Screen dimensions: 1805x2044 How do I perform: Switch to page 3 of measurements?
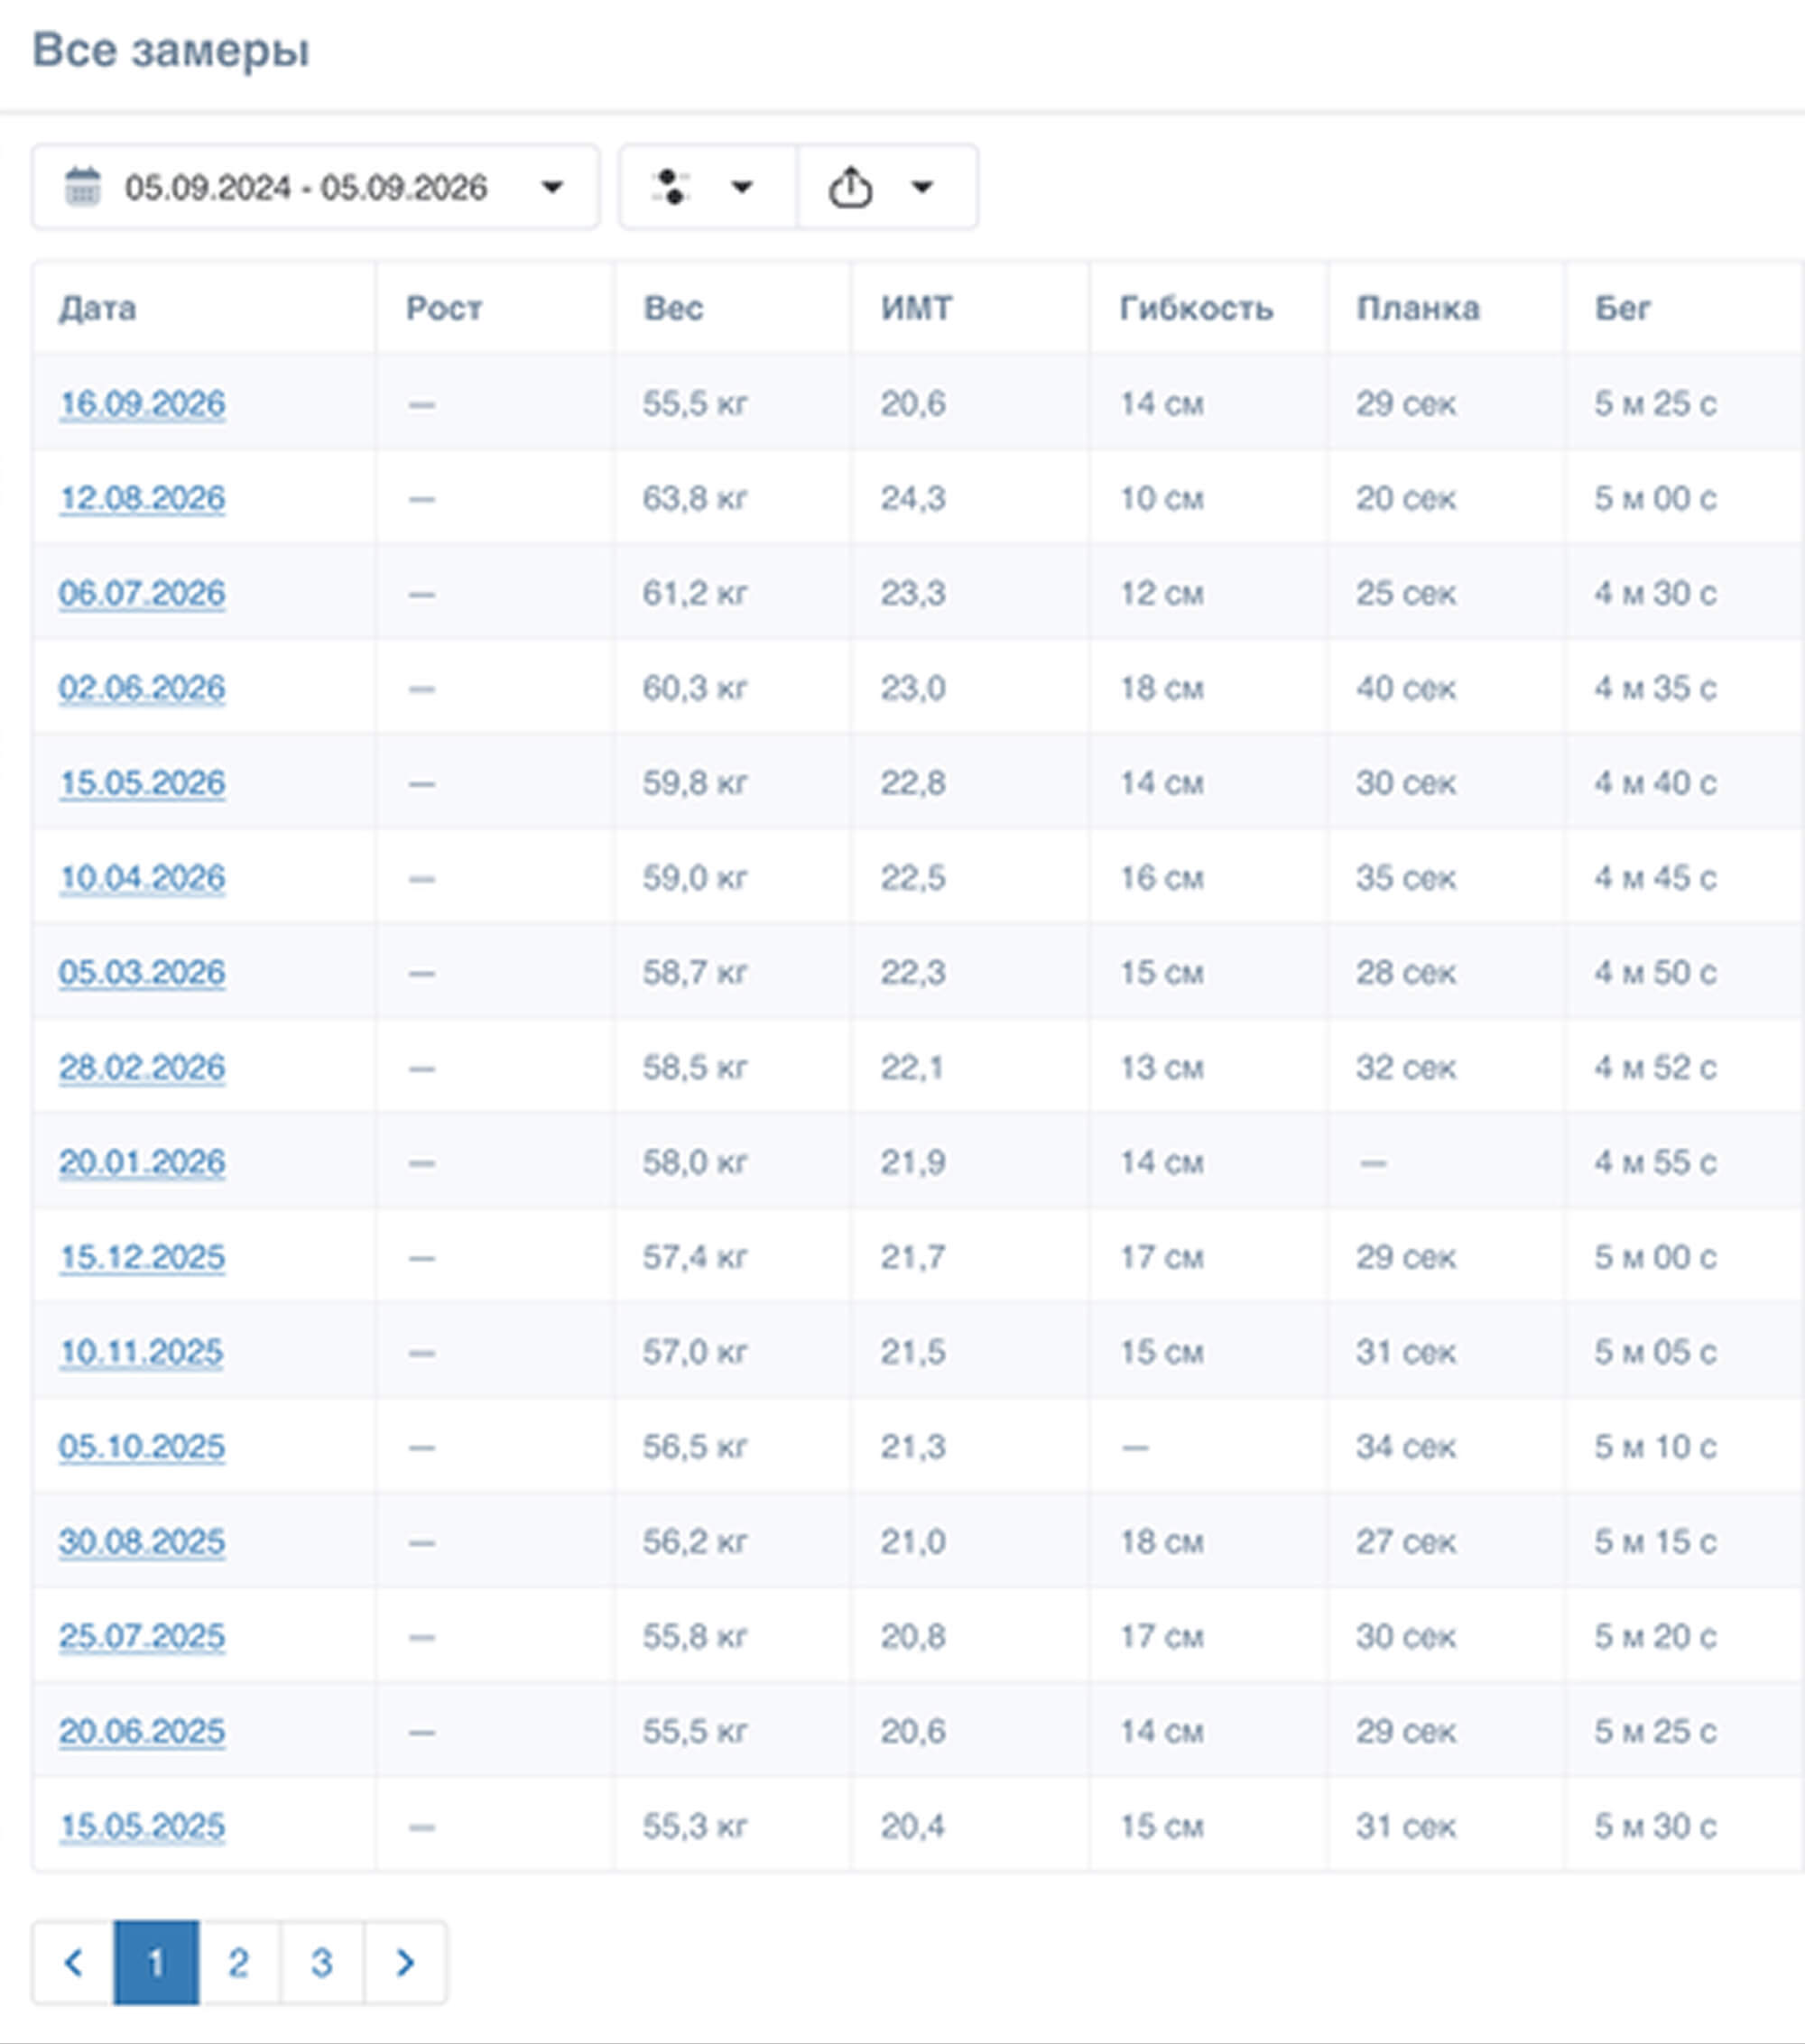[x=321, y=1962]
